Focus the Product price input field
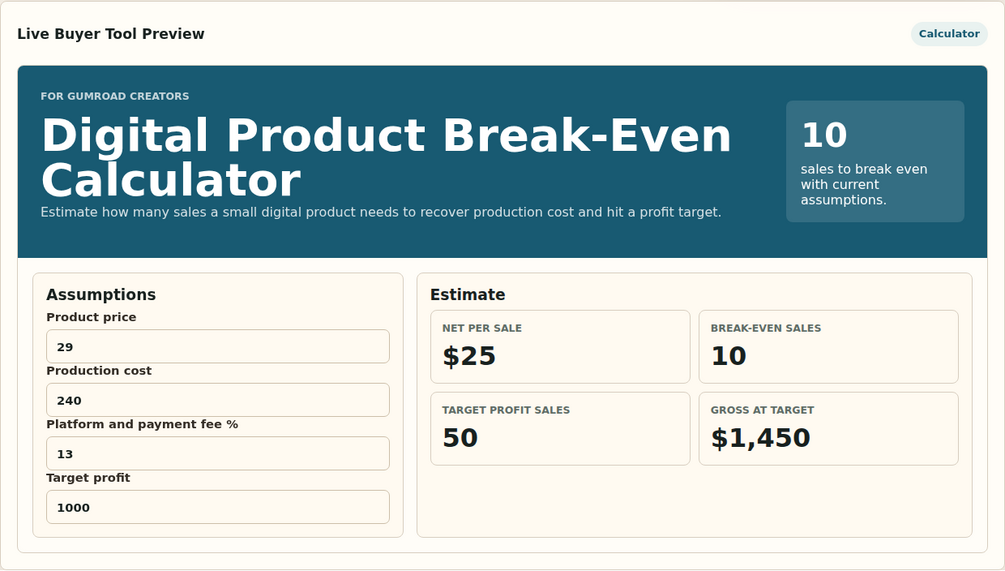This screenshot has width=1005, height=571. pyautogui.click(x=218, y=347)
